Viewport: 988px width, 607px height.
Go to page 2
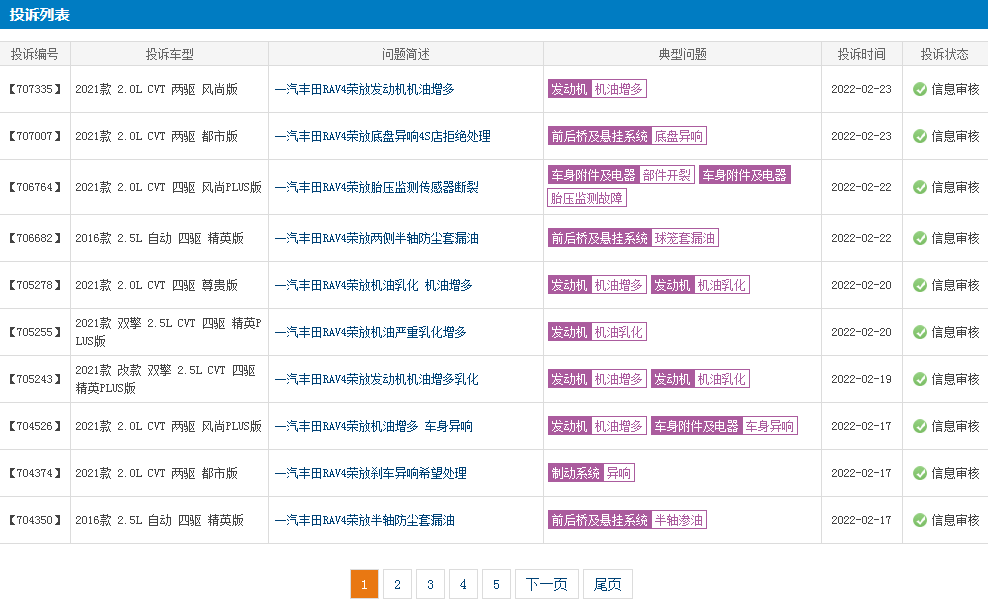coord(397,584)
